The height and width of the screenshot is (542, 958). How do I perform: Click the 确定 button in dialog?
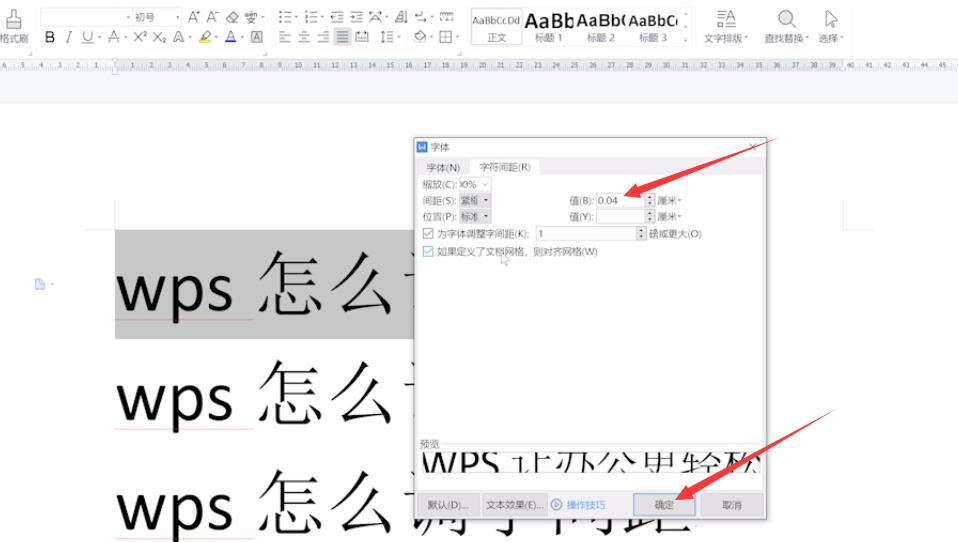tap(664, 505)
